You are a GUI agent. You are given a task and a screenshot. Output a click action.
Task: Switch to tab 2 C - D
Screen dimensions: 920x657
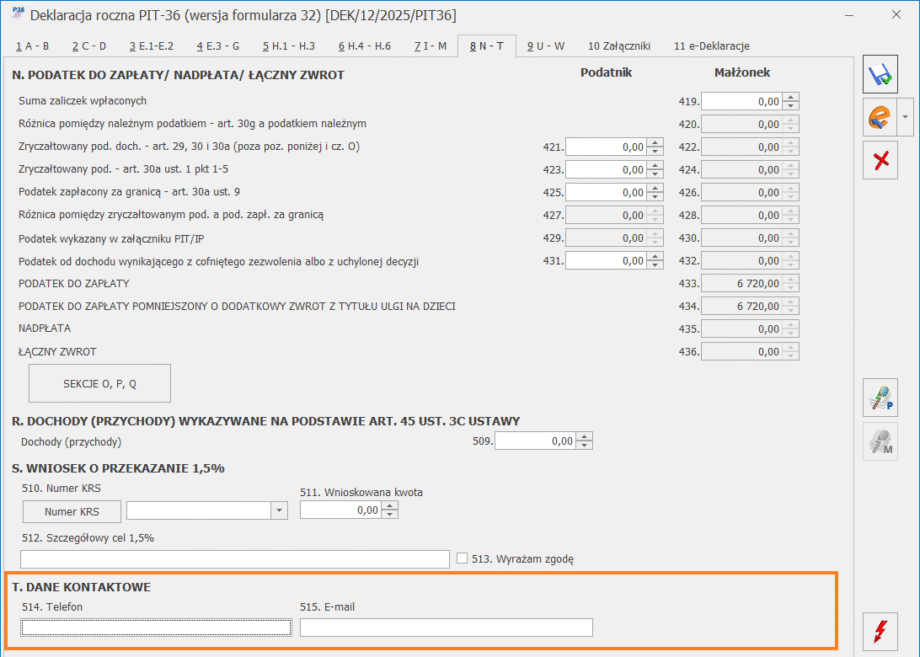(x=89, y=46)
